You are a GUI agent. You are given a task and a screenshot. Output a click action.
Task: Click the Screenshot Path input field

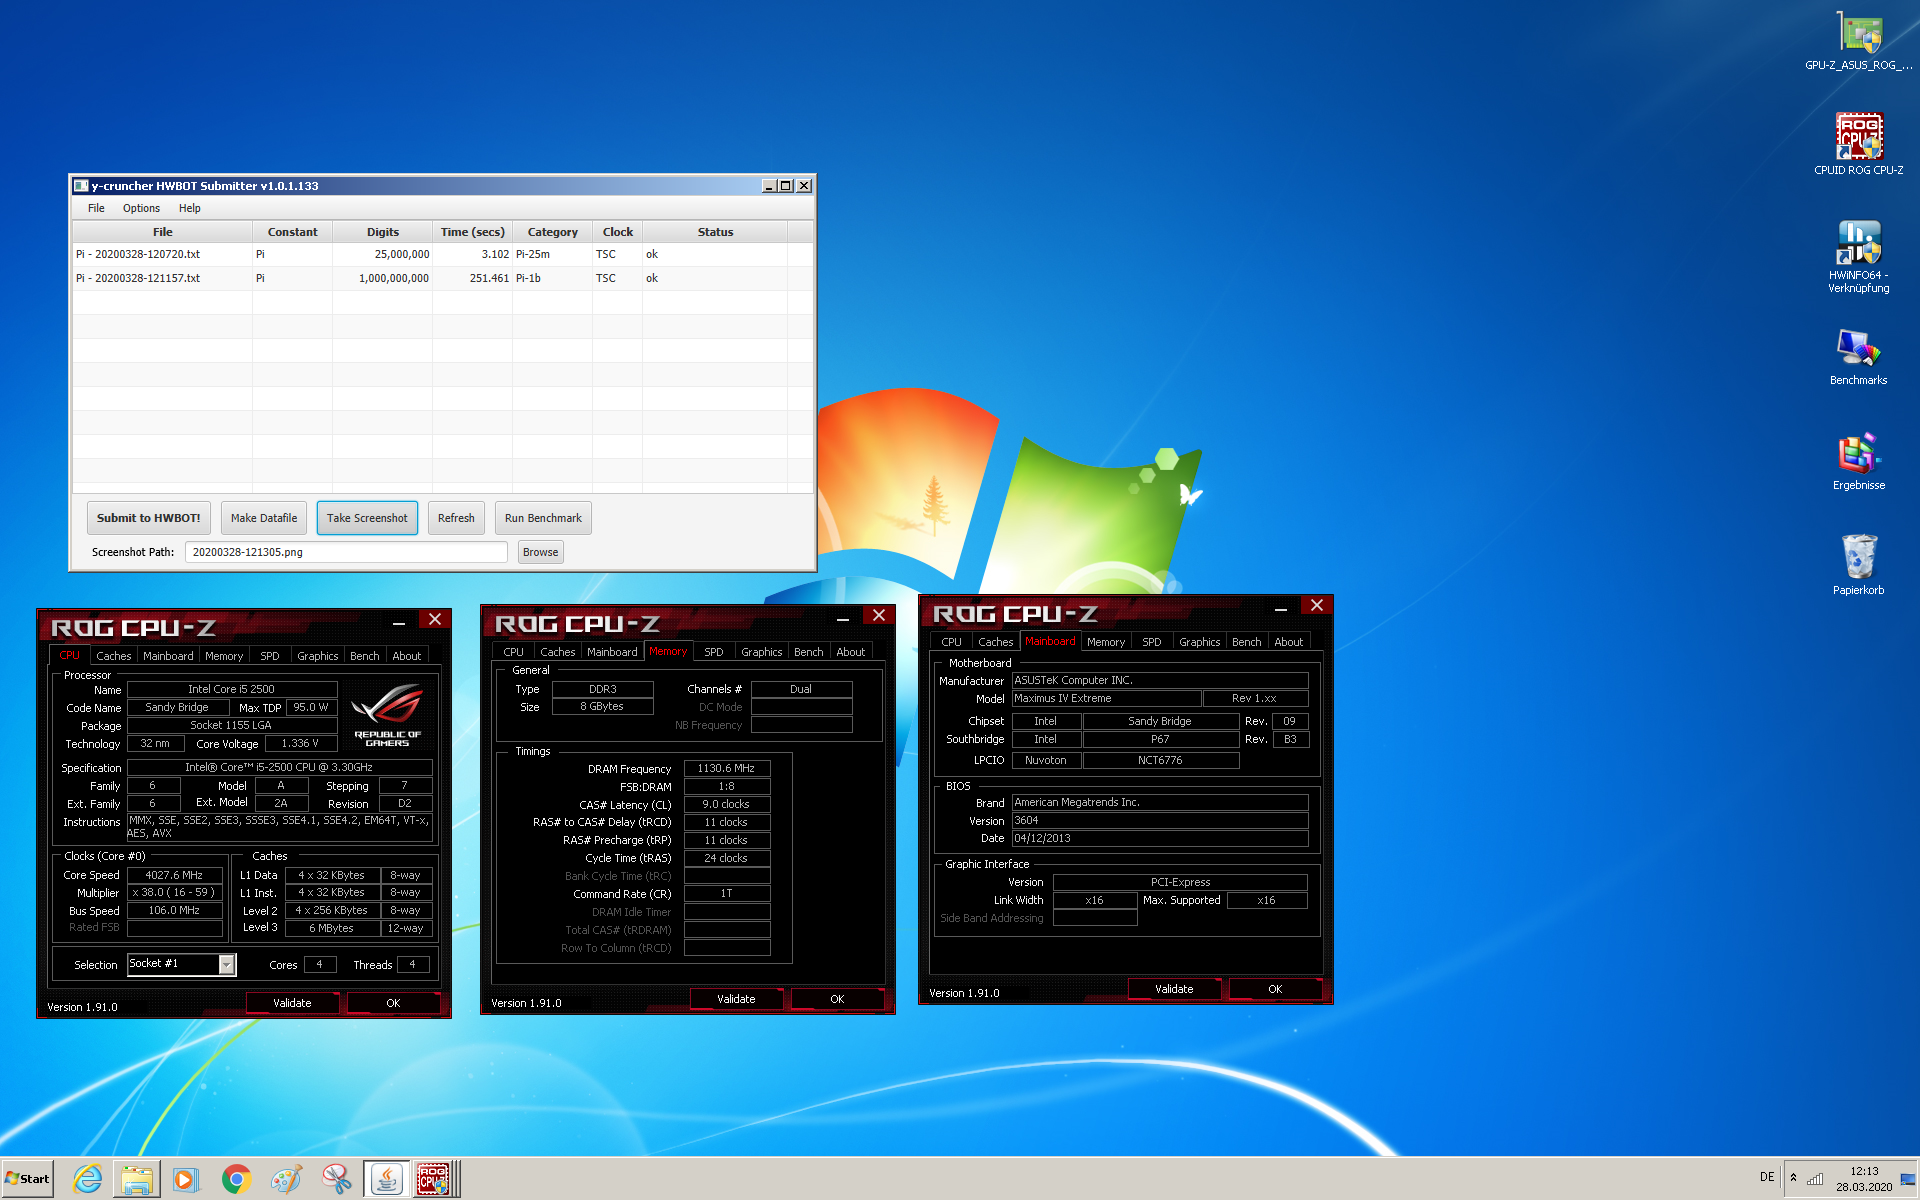coord(346,552)
